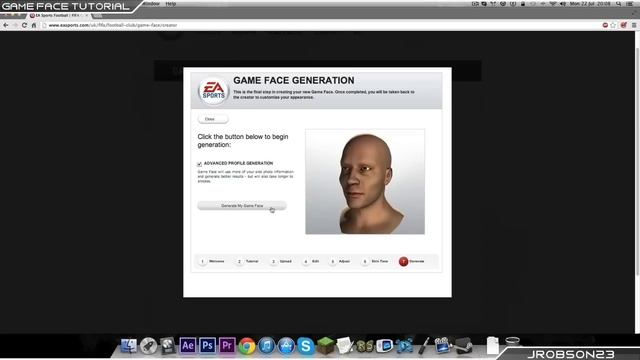Open the documents stack in dock
Screen dimensions: 640x360
[x=493, y=345]
